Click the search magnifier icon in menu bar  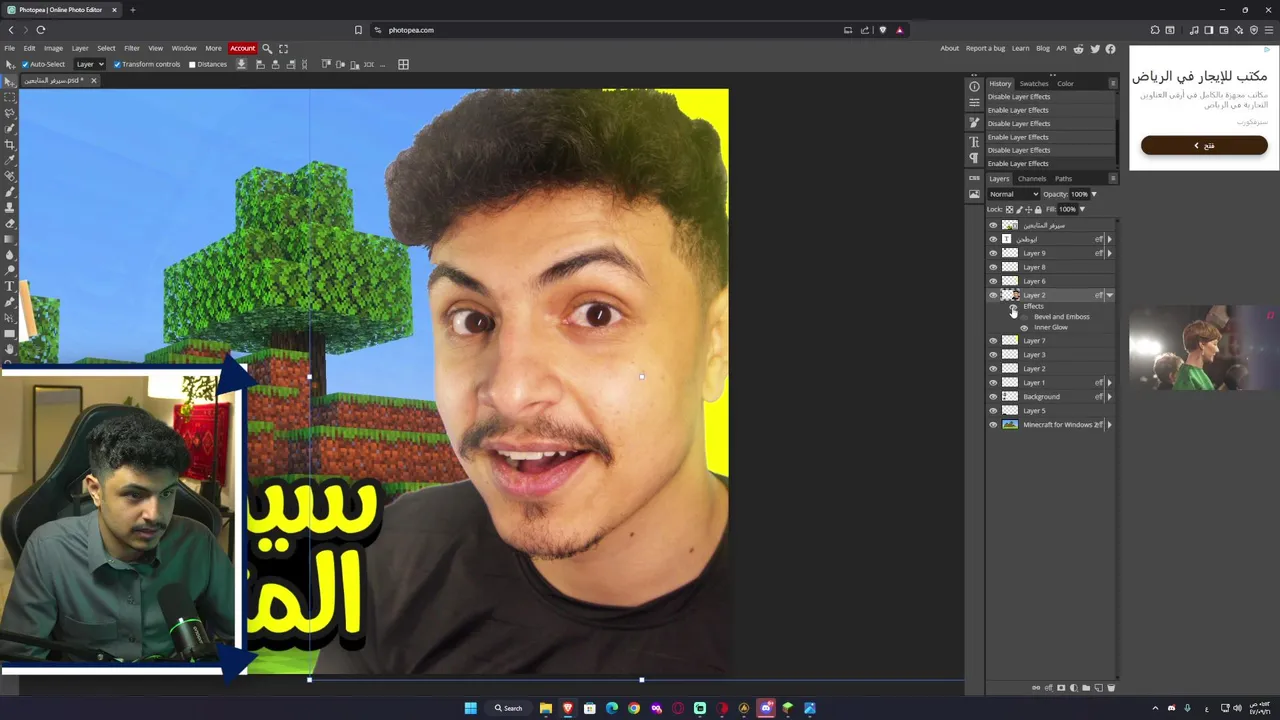[267, 48]
